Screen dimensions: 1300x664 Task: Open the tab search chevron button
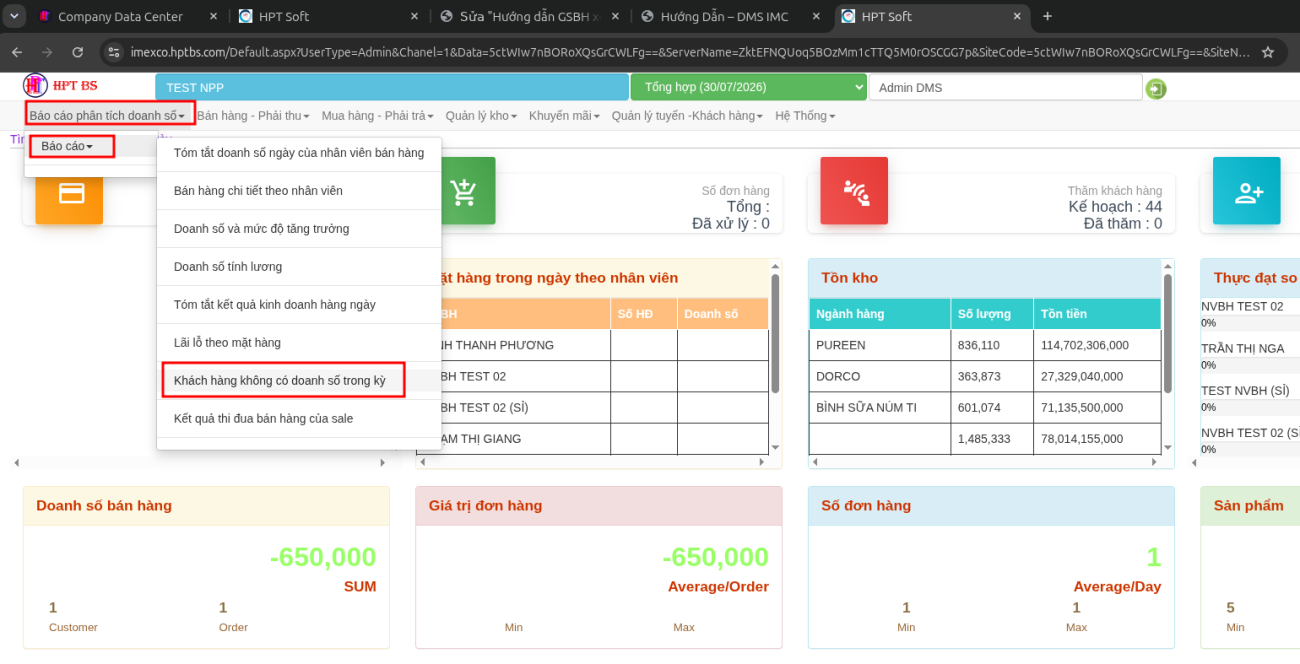[x=15, y=16]
